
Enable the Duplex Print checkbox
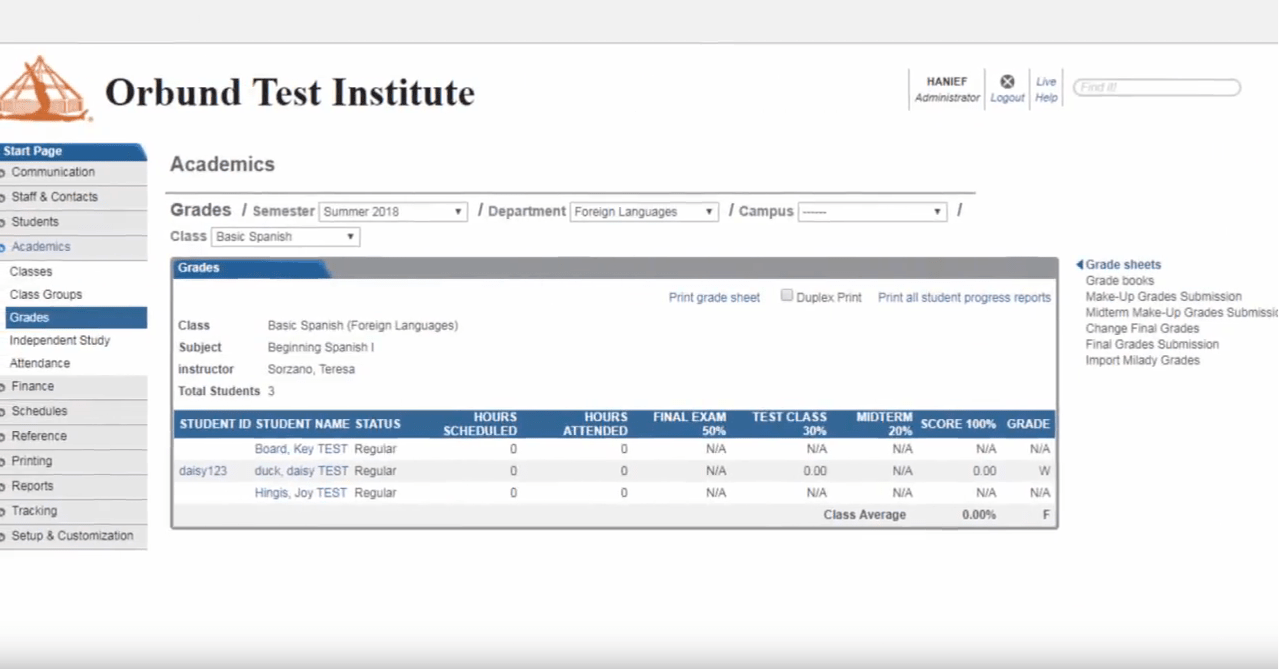[x=787, y=295]
